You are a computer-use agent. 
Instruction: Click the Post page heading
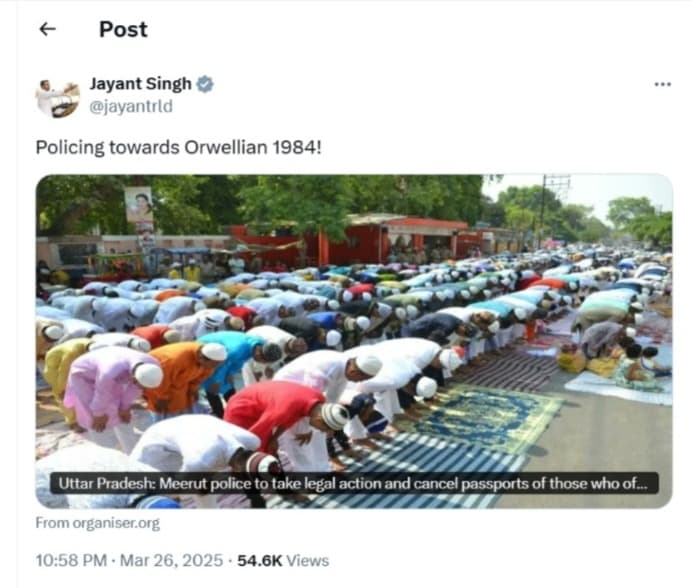pyautogui.click(x=123, y=30)
